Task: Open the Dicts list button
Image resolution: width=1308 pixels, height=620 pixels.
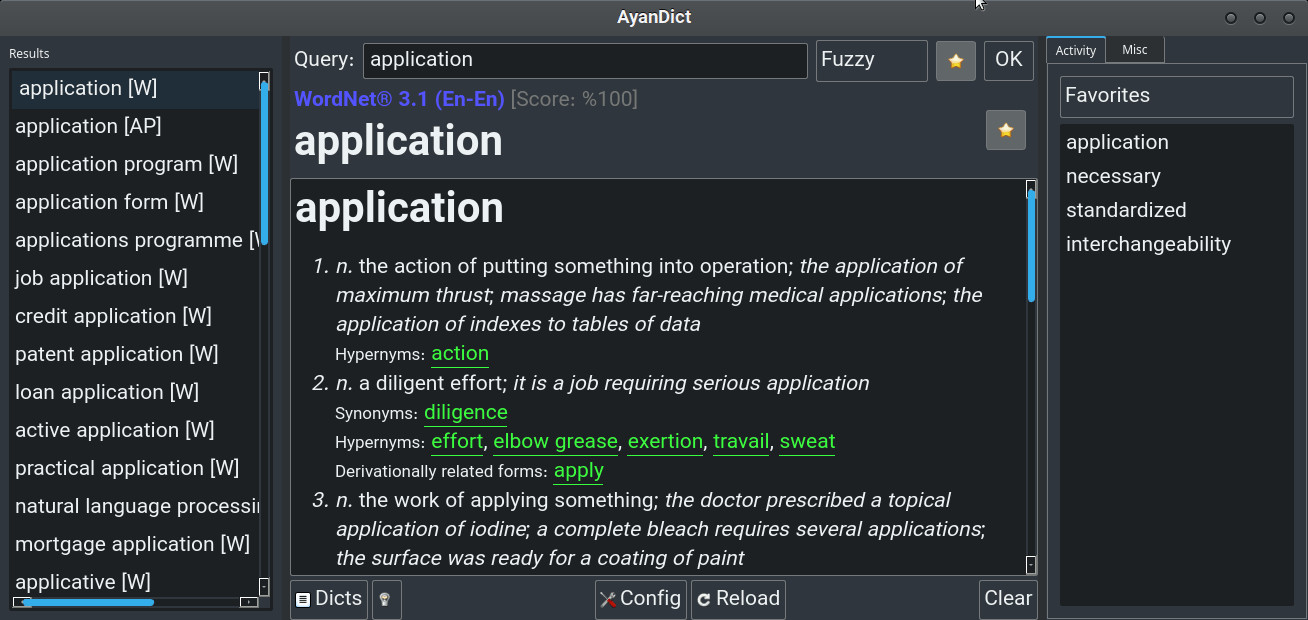Action: coord(329,599)
